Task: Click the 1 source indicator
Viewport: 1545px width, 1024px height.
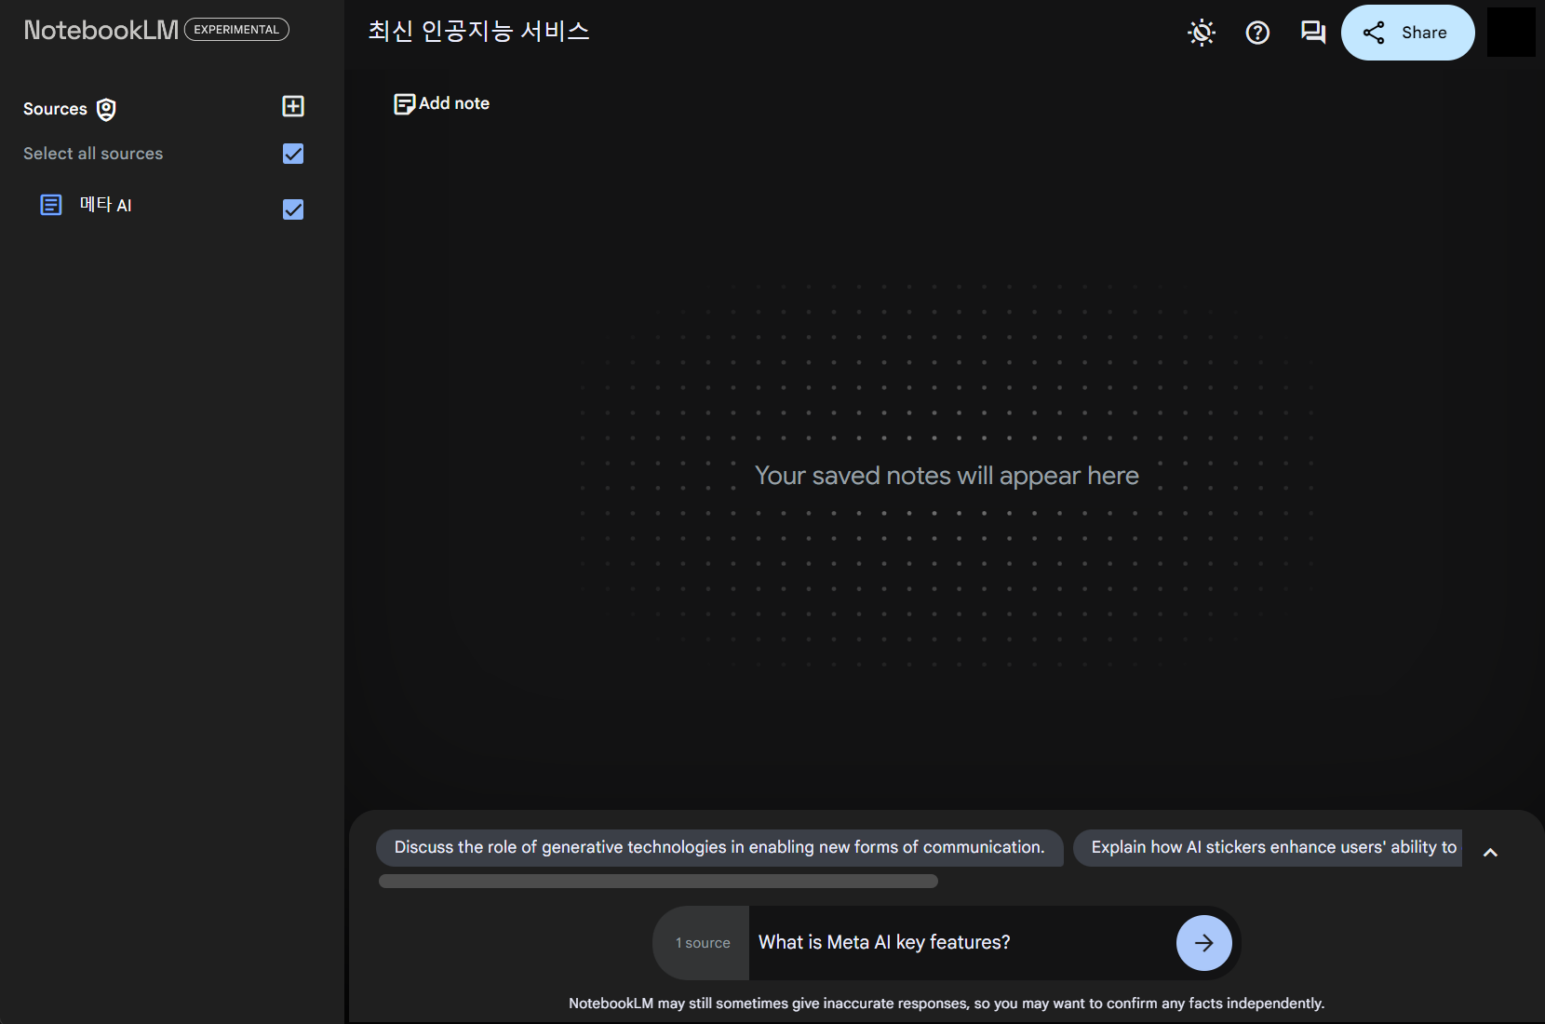Action: coord(702,943)
